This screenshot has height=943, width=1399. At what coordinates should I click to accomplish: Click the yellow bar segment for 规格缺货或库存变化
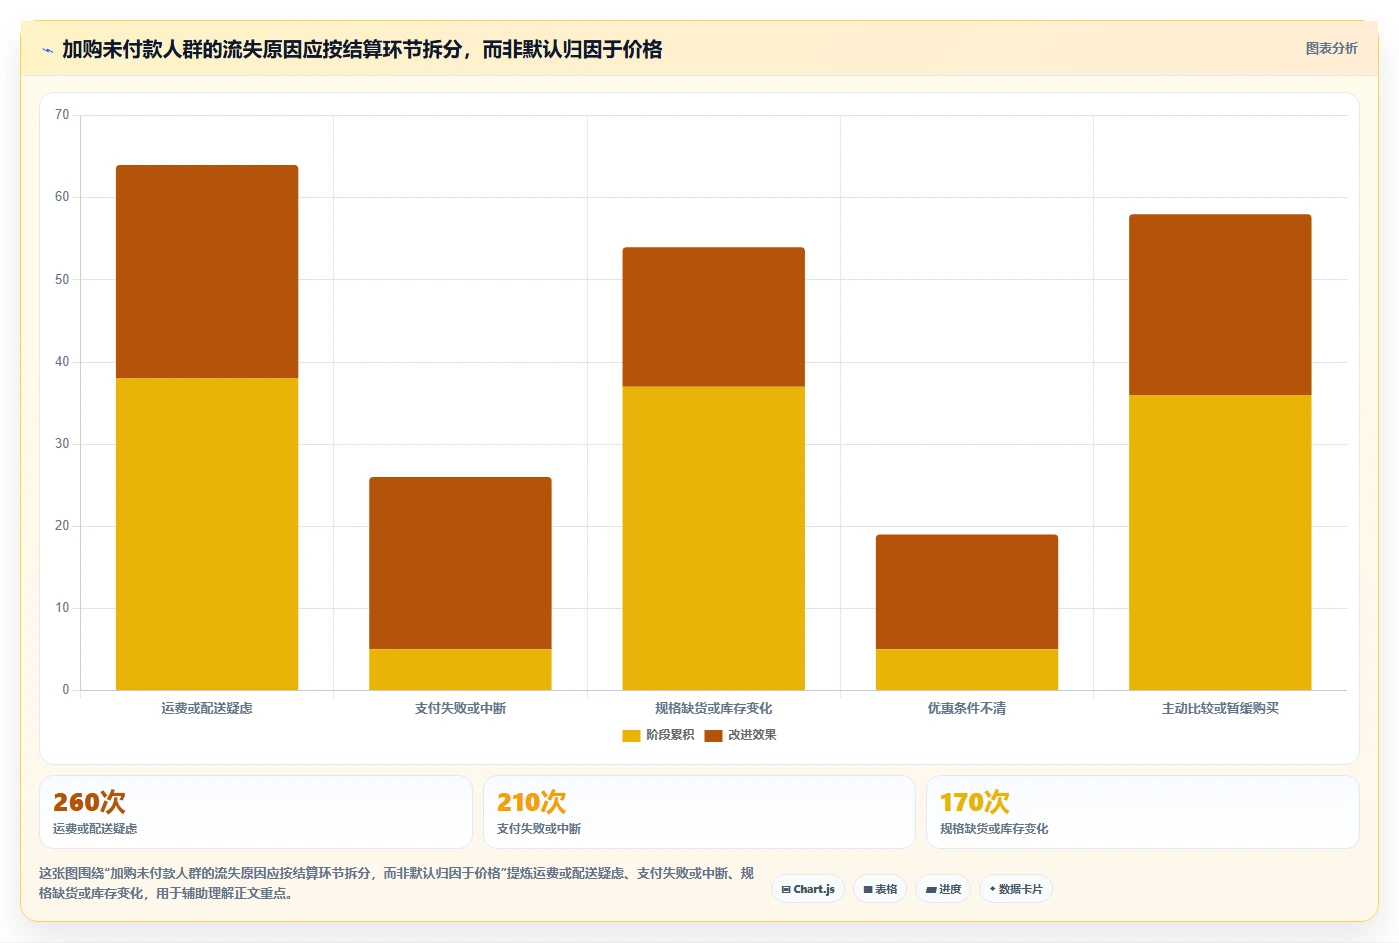(713, 538)
